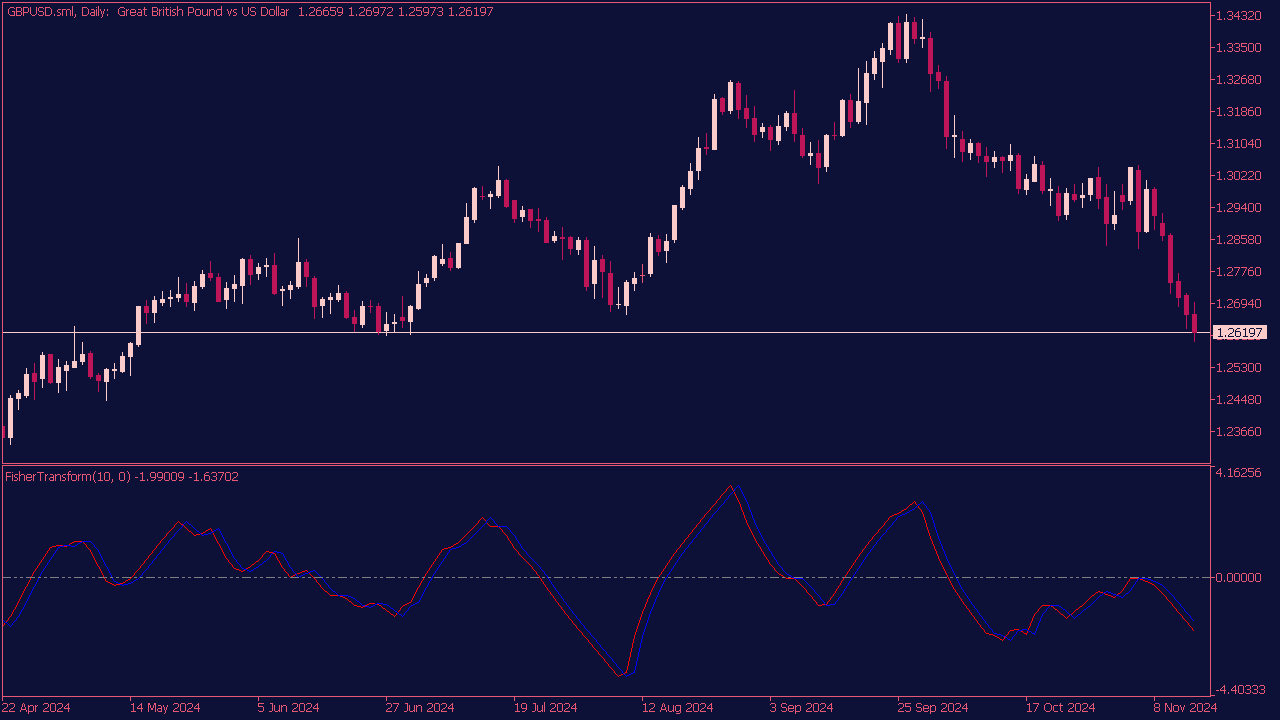Click the current price label 1.26197
Screen dimensions: 1280x720
click(1239, 332)
